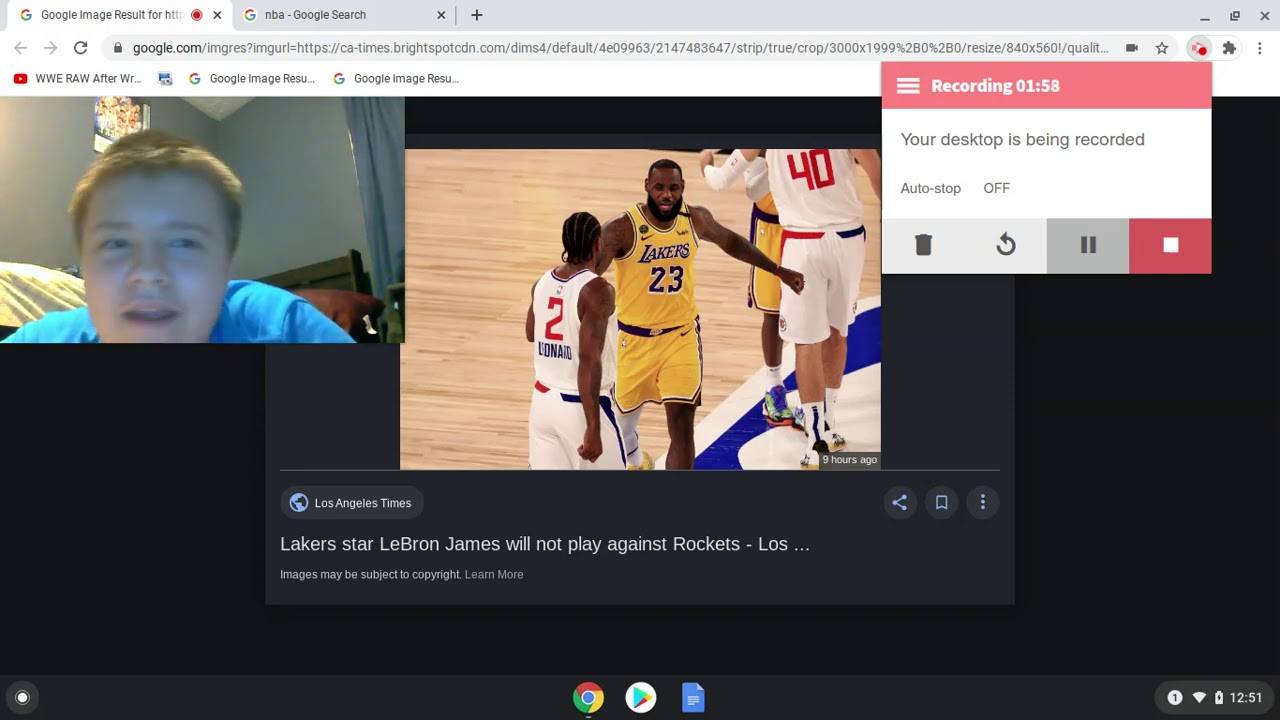Click the Los Angeles Times globe icon
1280x720 pixels.
click(x=298, y=503)
